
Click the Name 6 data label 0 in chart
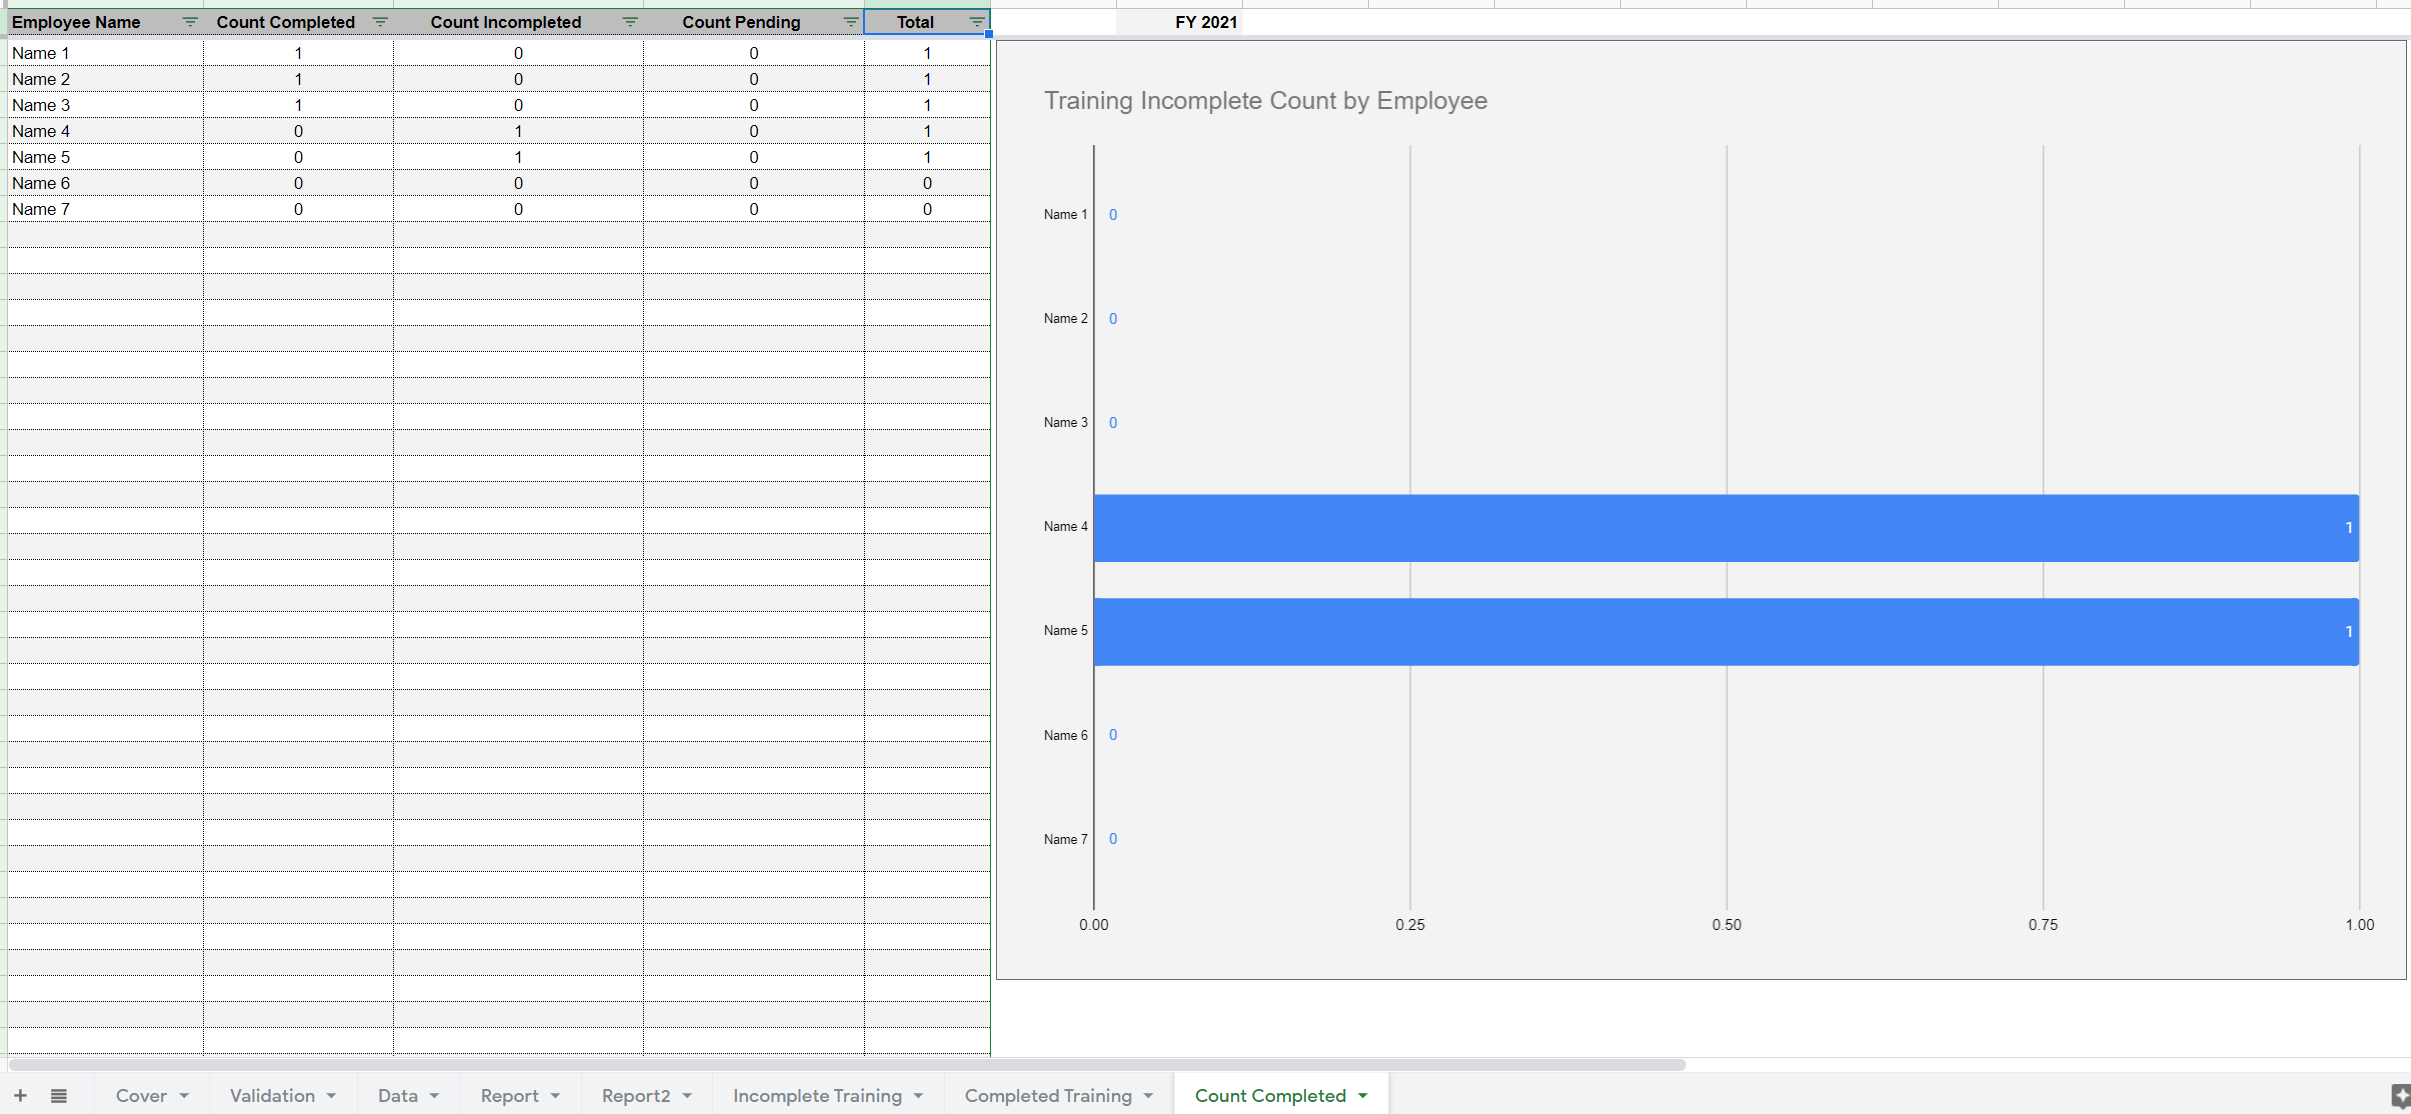(1113, 735)
